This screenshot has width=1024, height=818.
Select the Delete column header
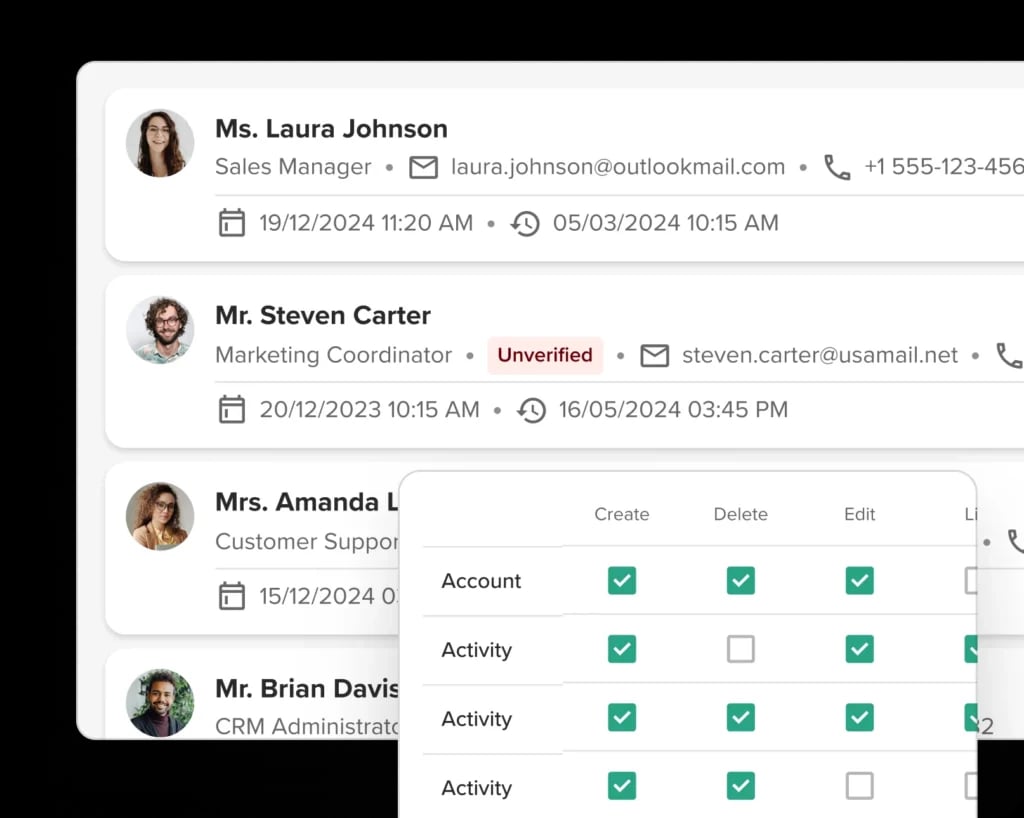pyautogui.click(x=740, y=514)
